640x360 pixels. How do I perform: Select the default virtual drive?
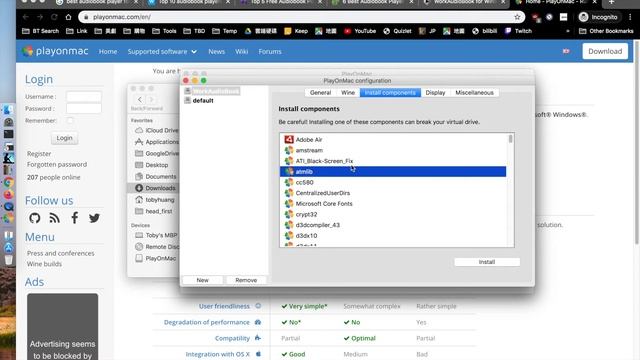tap(203, 100)
